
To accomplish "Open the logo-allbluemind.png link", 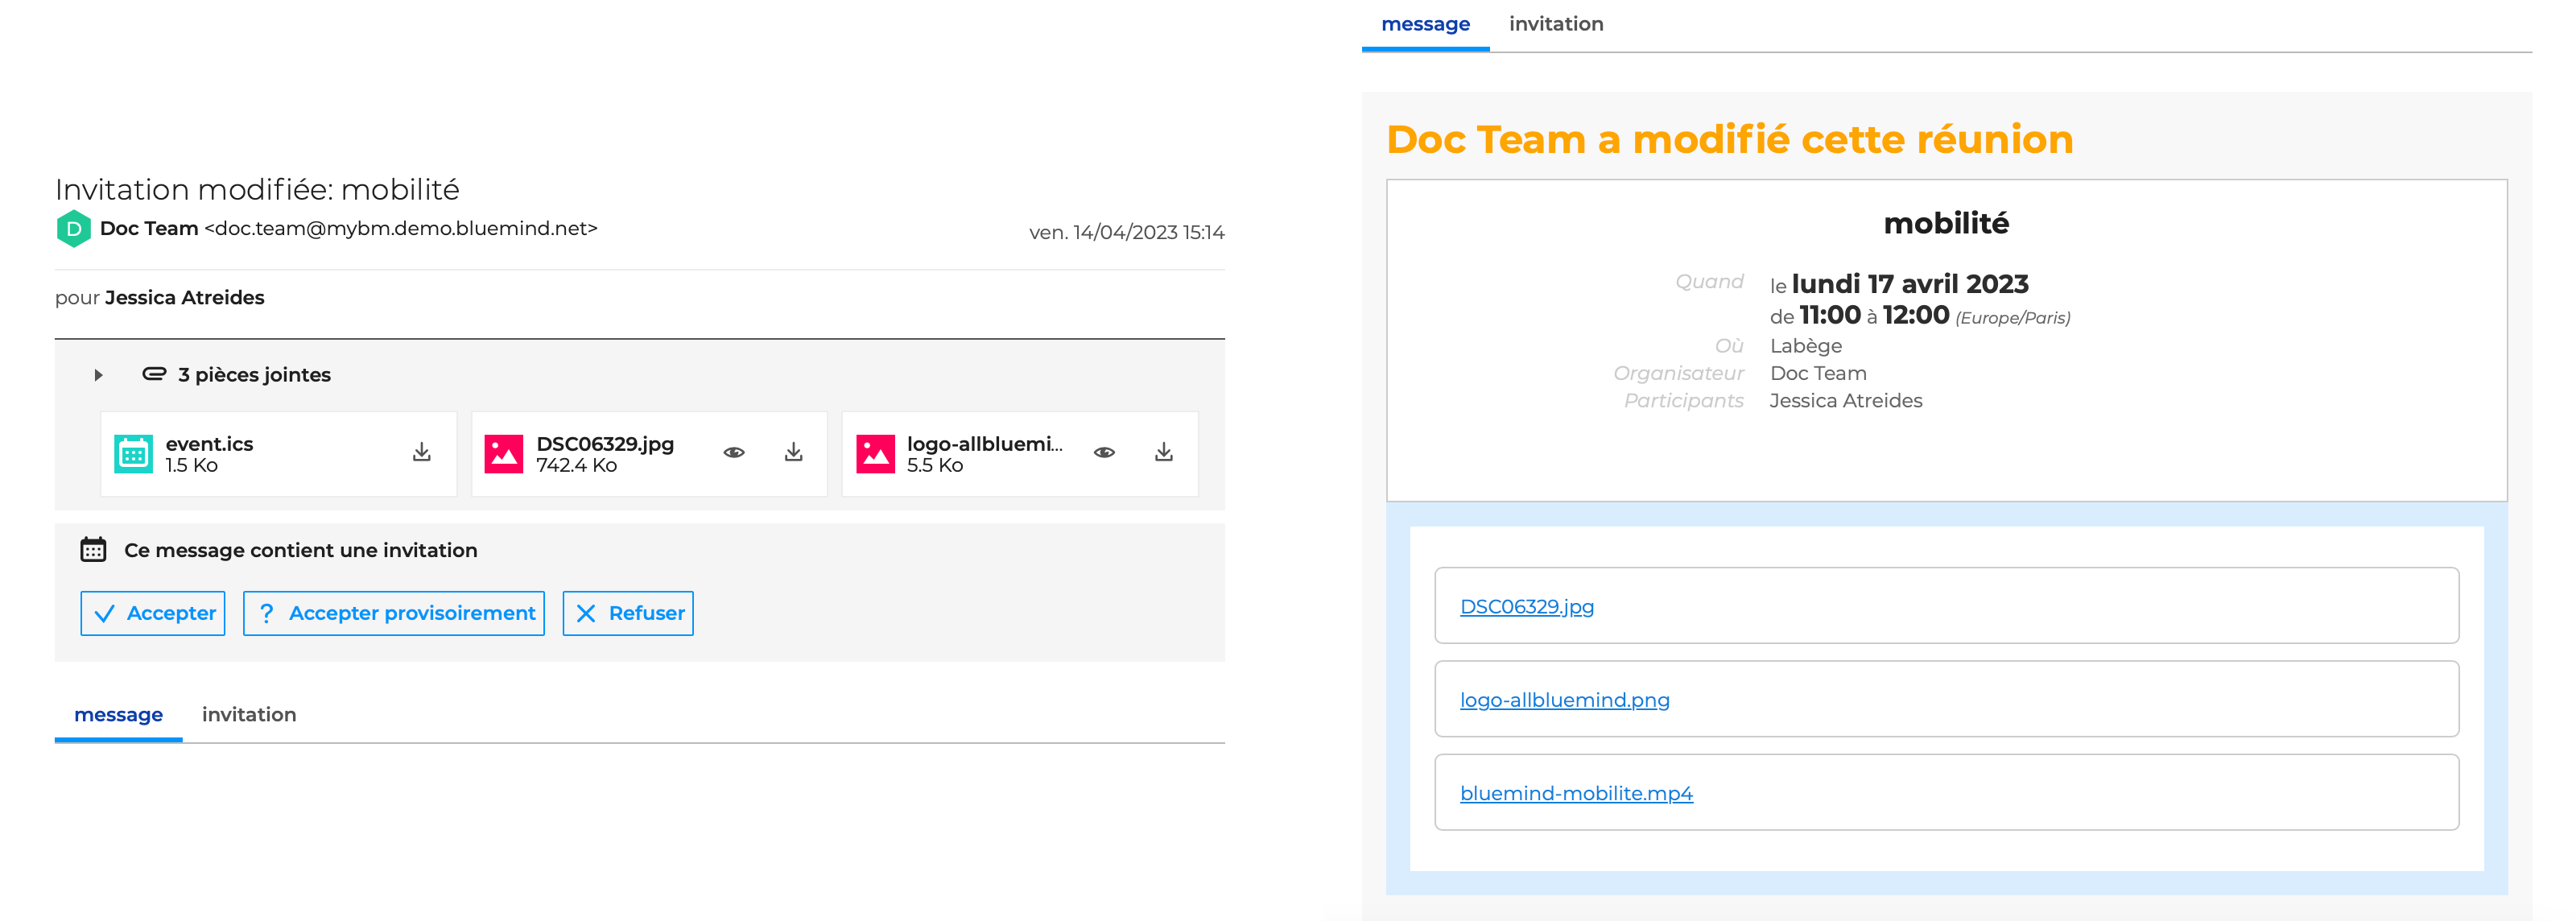I will 1564,700.
